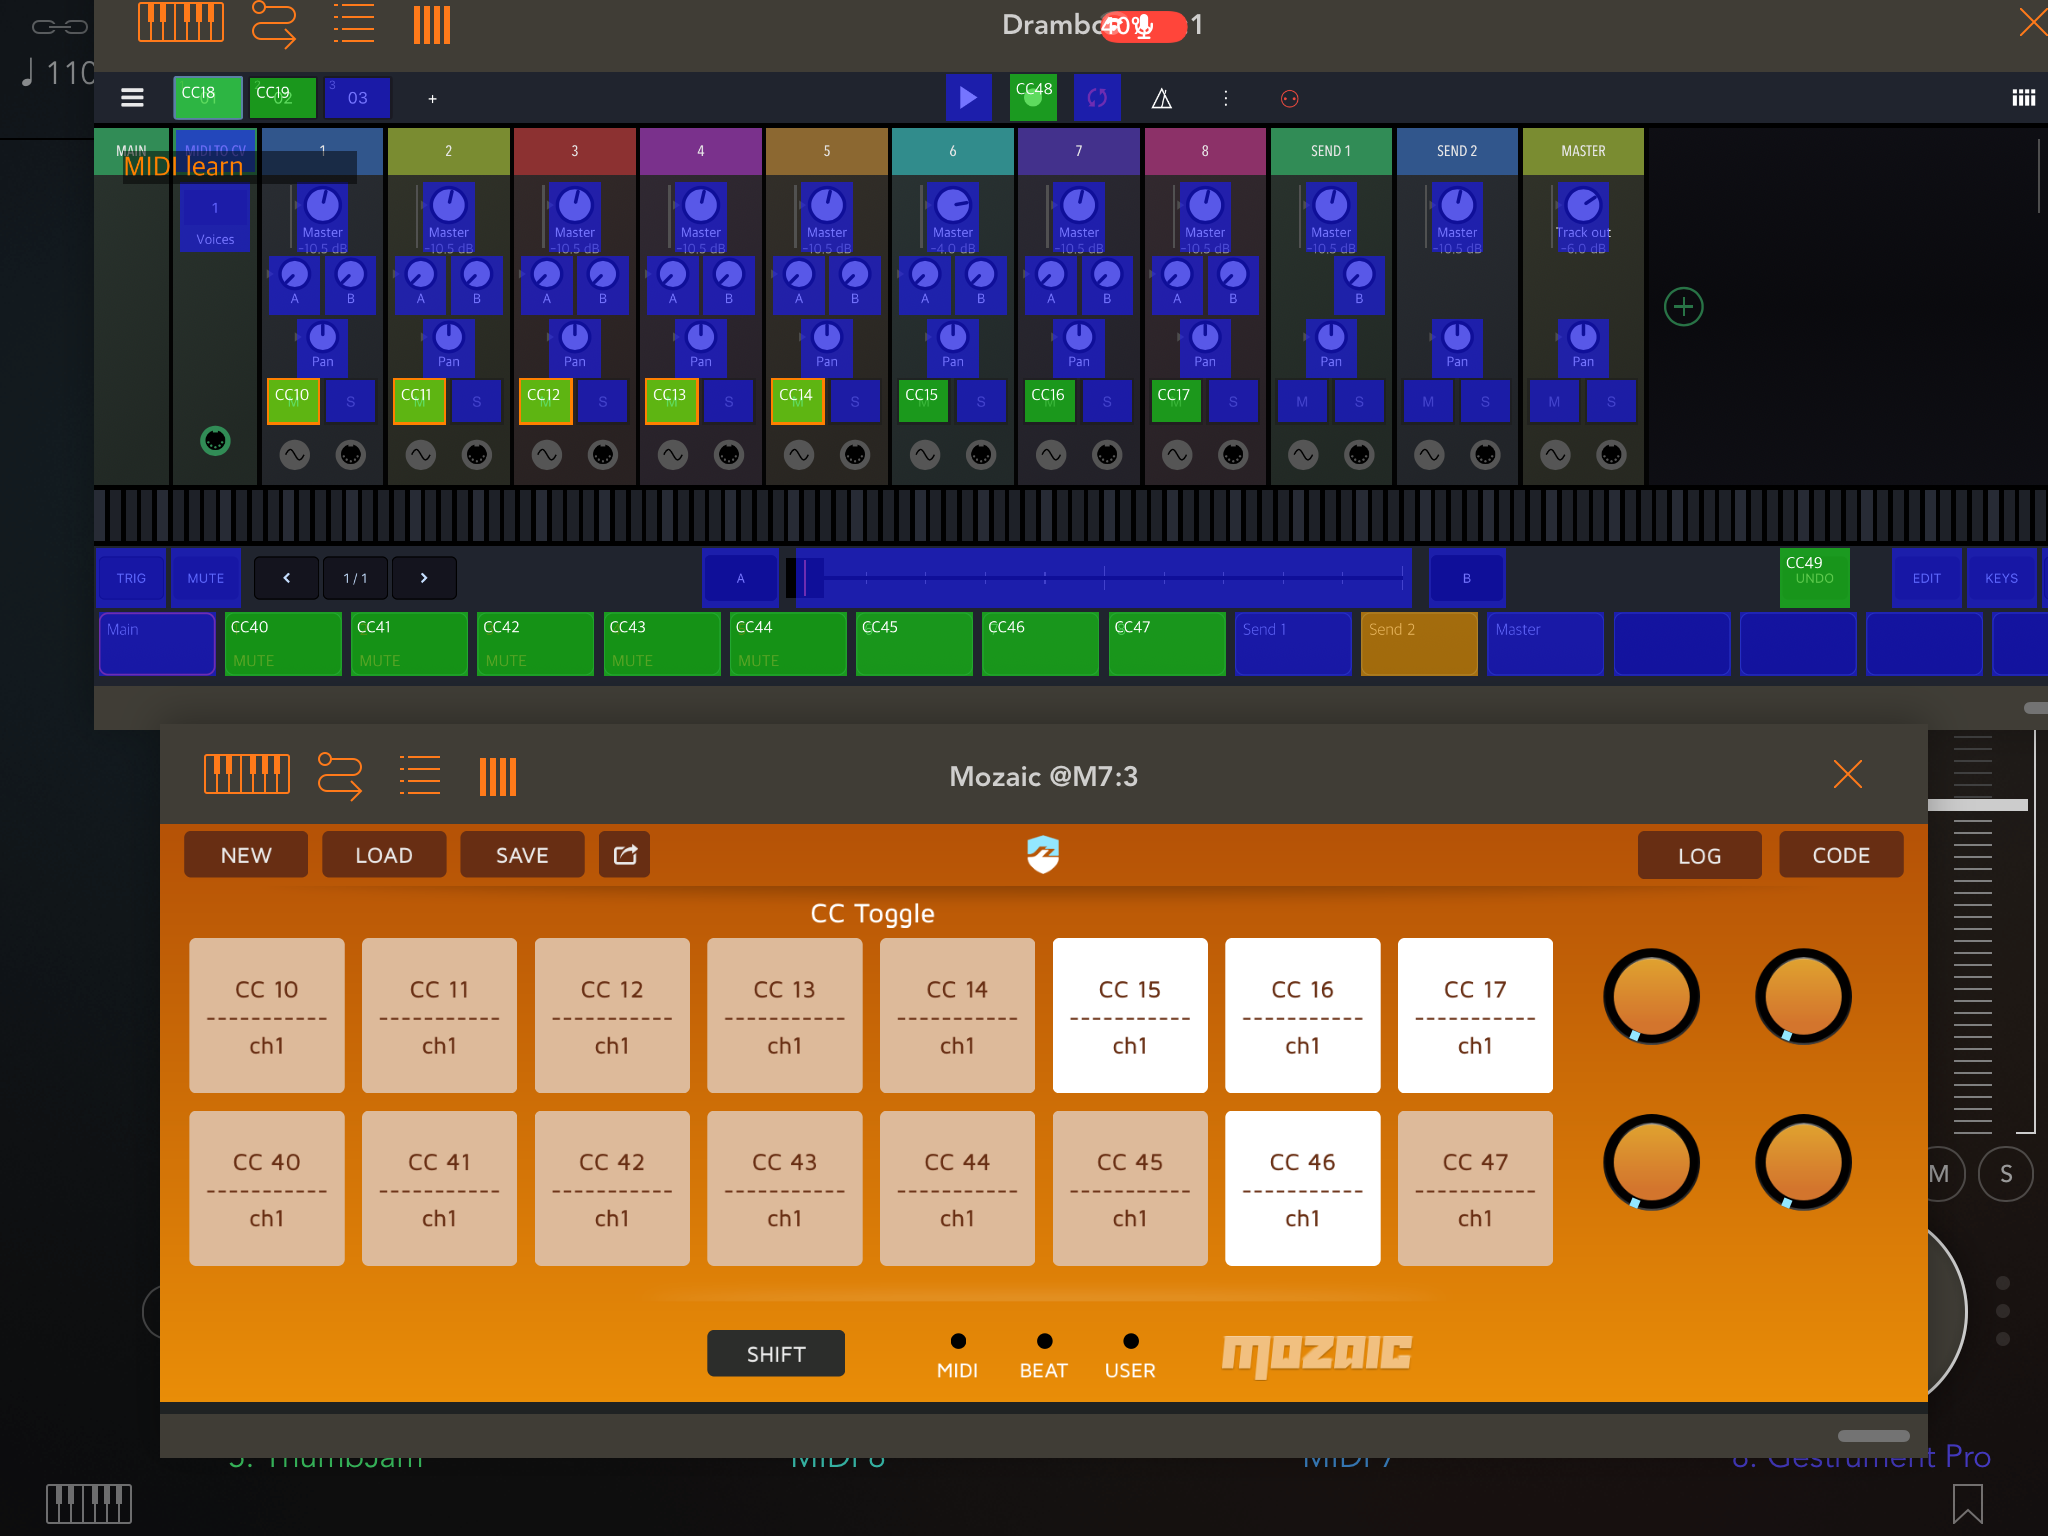Click the LOAD button in Mozaic
The height and width of the screenshot is (1536, 2048).
[x=384, y=855]
